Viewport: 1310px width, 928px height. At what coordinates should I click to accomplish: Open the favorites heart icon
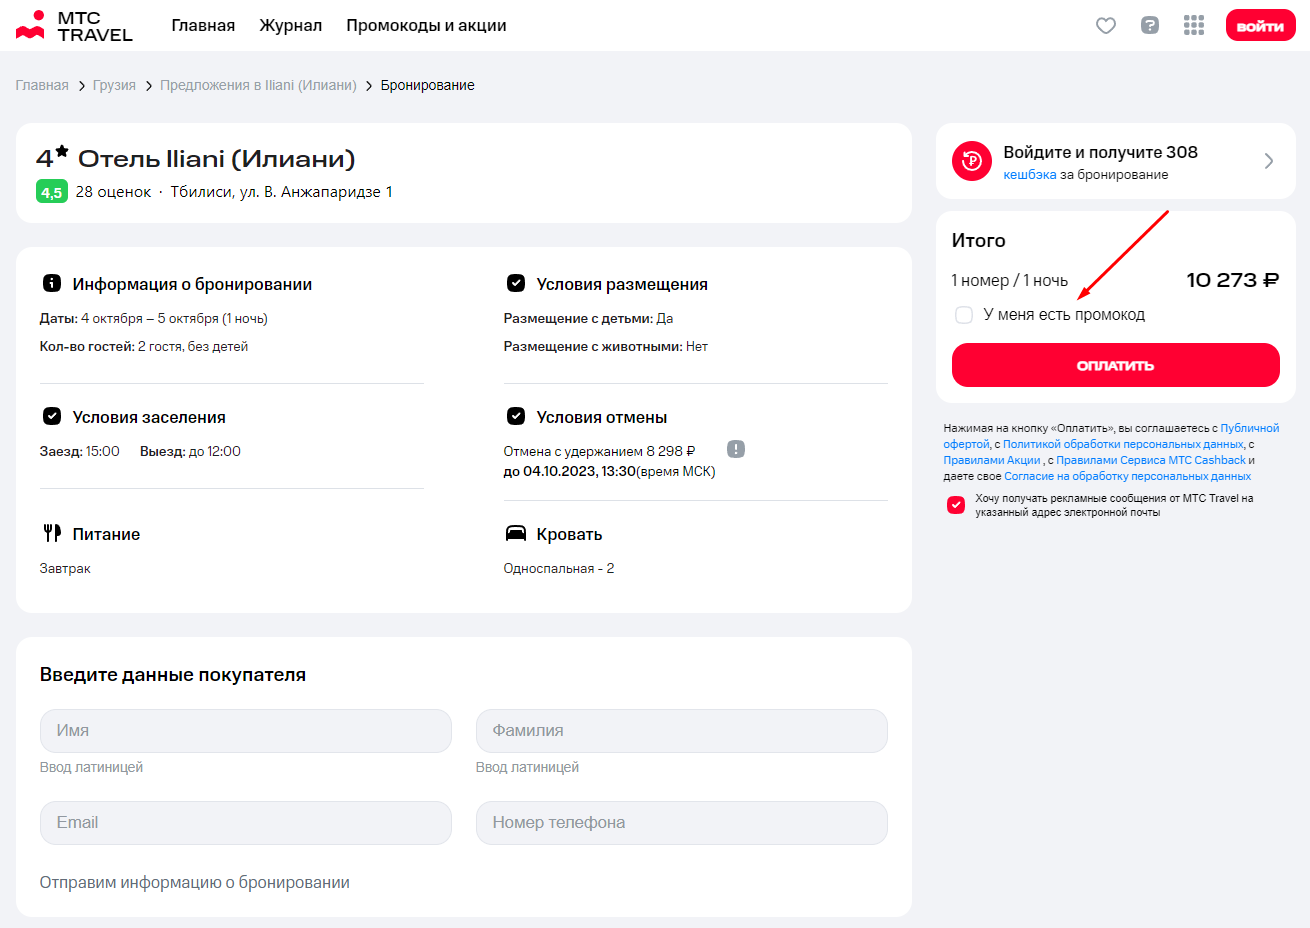[1106, 26]
